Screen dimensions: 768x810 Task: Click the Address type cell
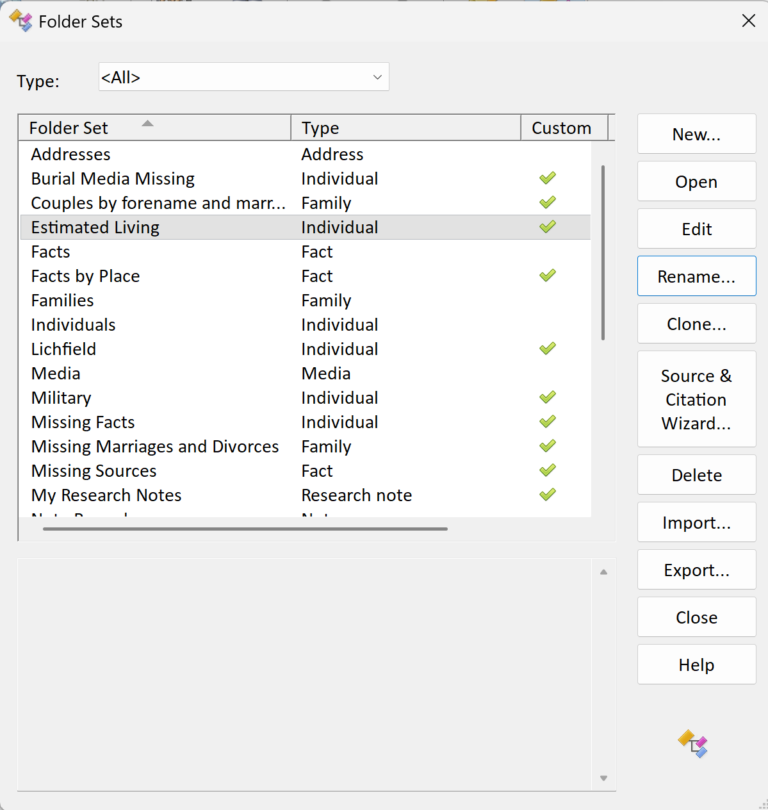pyautogui.click(x=332, y=154)
